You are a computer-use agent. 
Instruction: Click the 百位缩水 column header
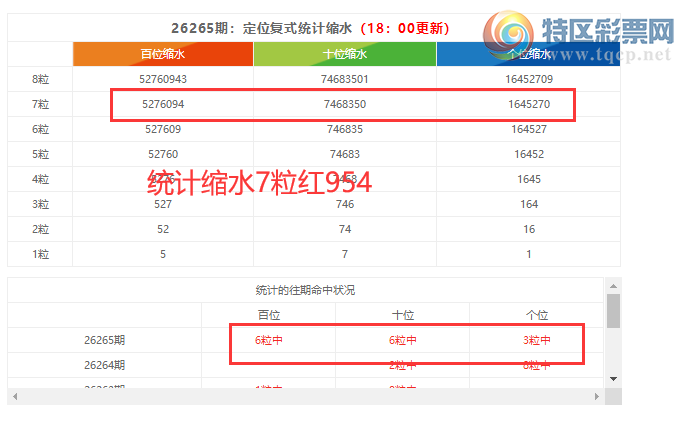(163, 54)
